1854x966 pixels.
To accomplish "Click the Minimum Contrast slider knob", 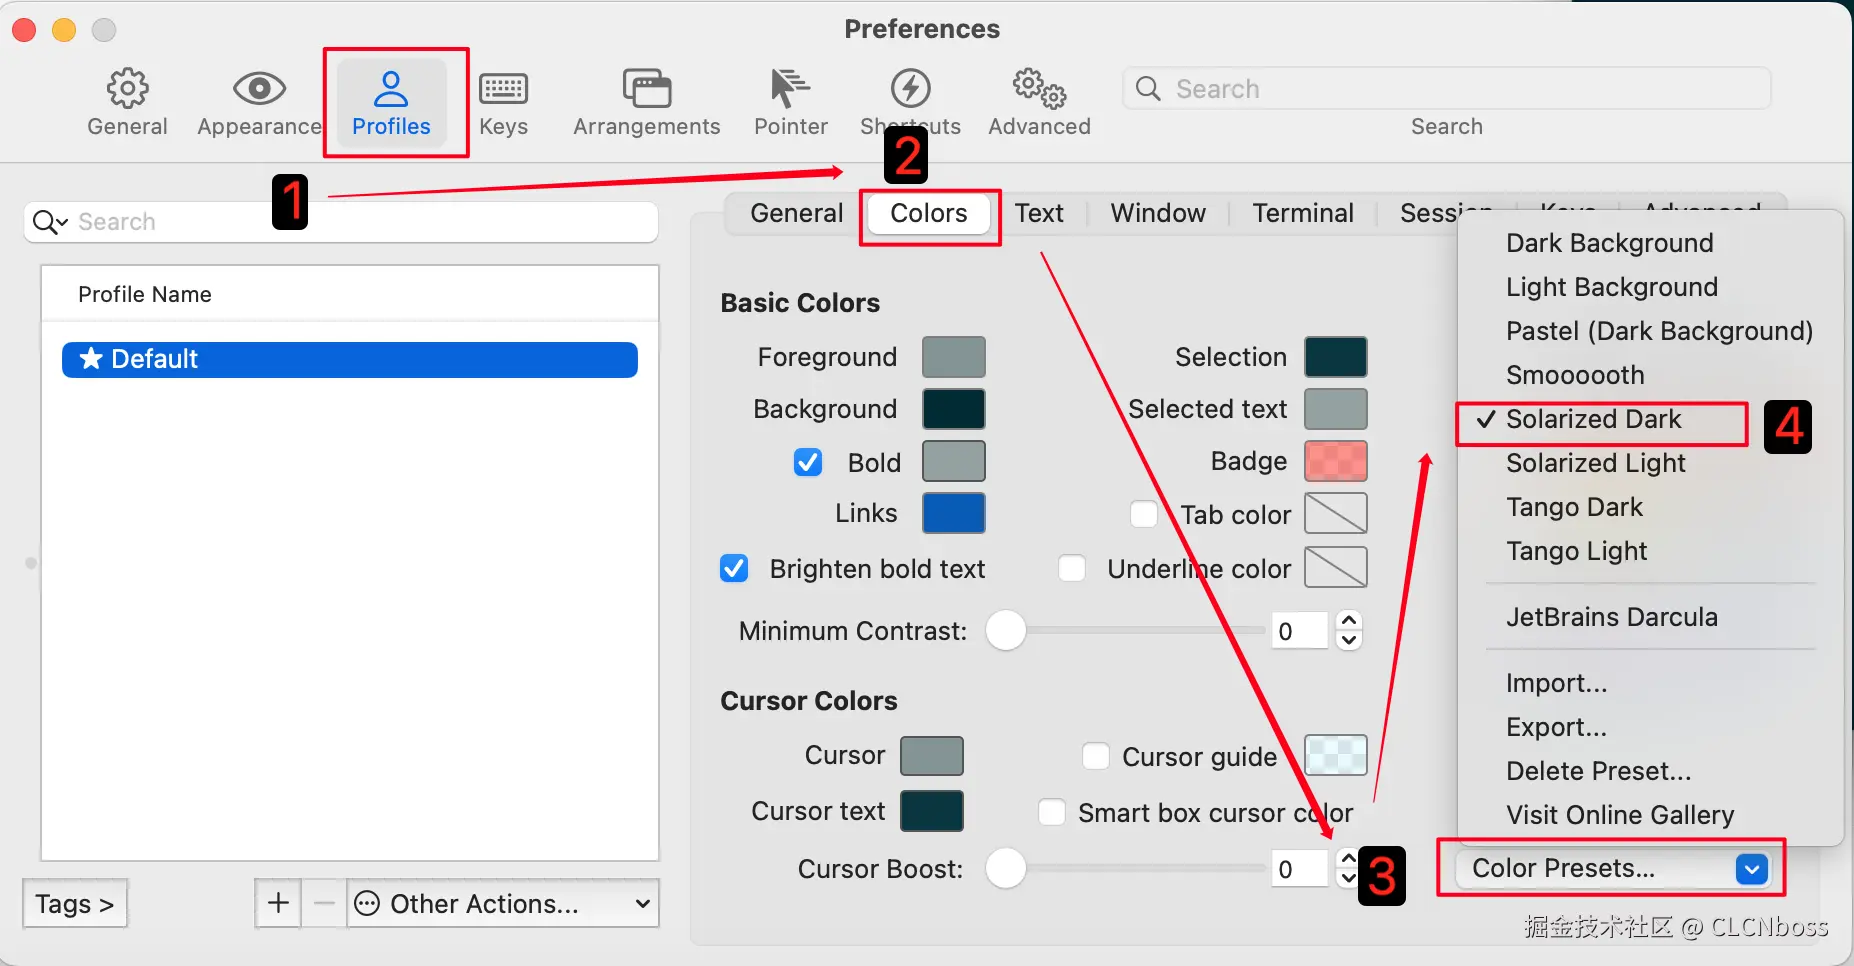I will (1006, 630).
